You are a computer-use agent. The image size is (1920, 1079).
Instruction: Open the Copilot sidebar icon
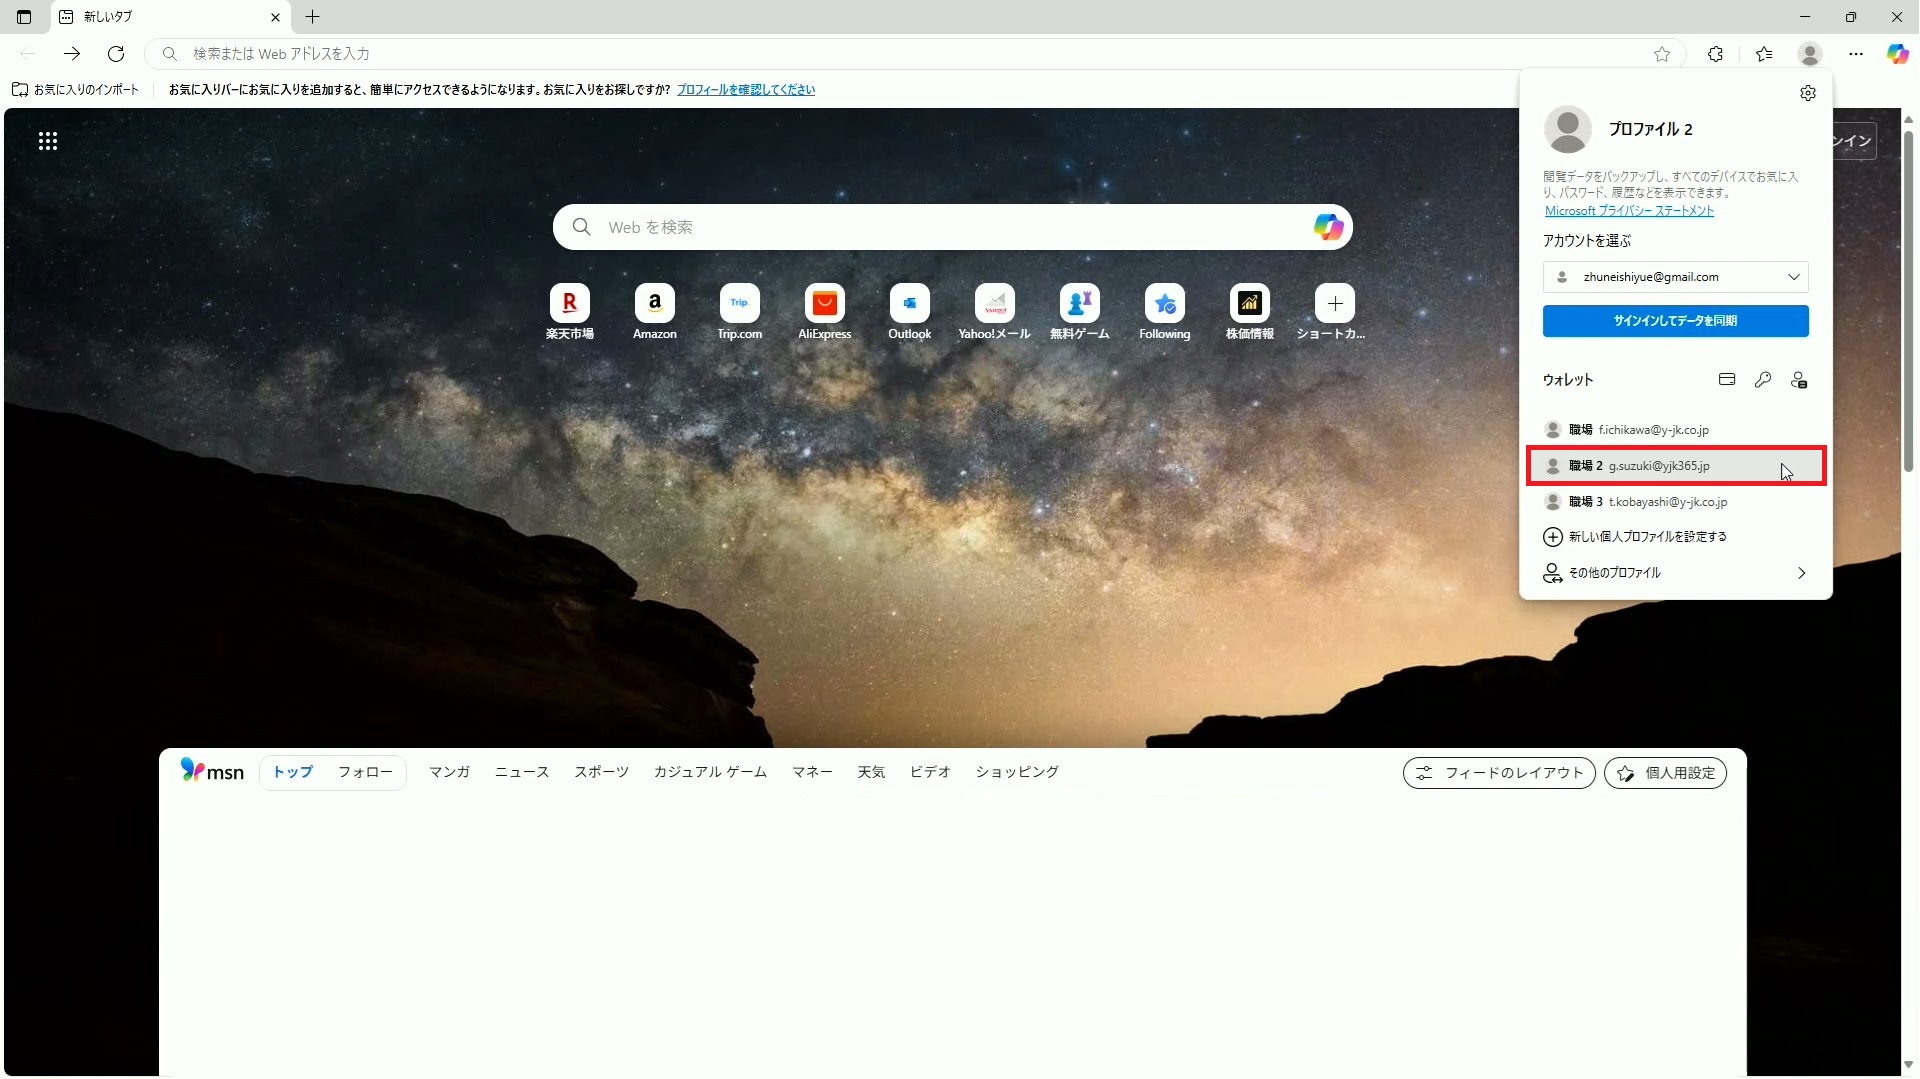point(1897,54)
